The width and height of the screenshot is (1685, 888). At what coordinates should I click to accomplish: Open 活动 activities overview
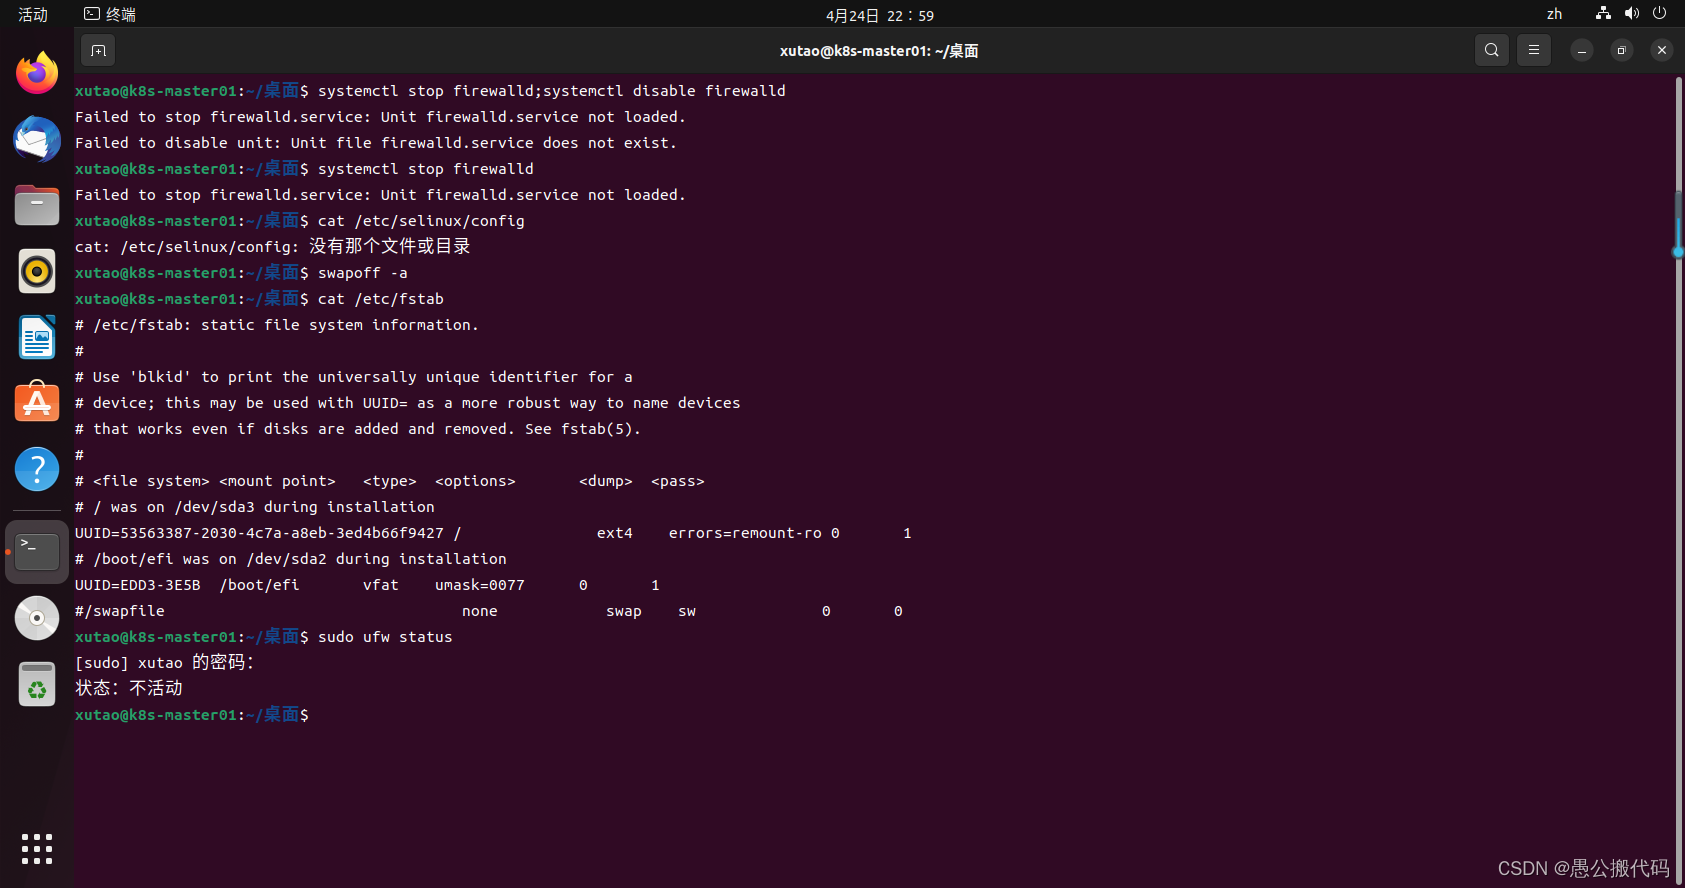[x=33, y=14]
